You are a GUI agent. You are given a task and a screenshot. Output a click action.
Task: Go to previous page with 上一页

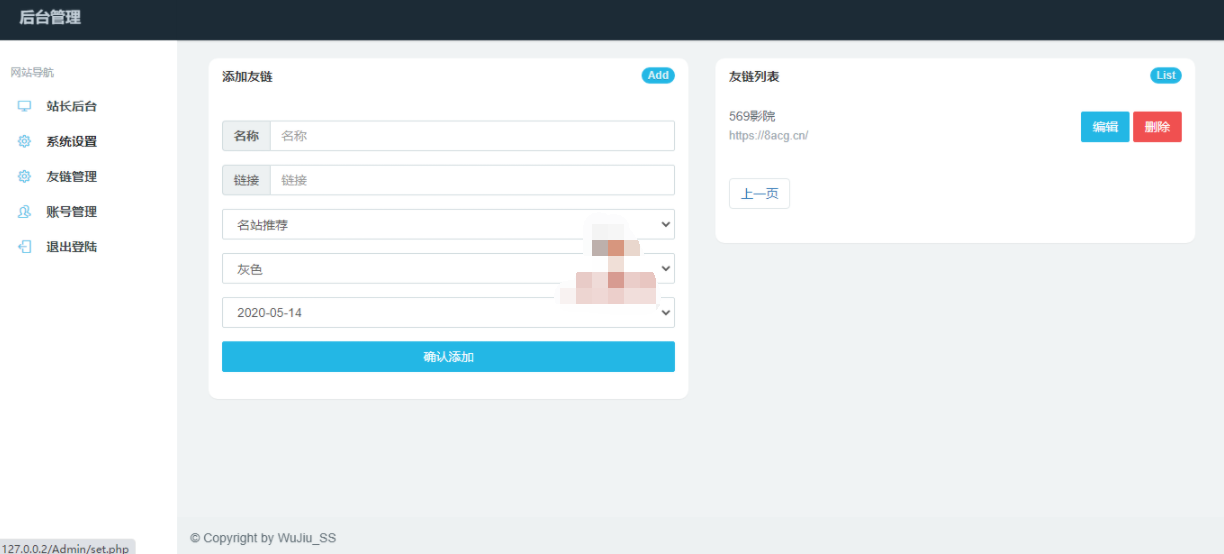tap(759, 194)
